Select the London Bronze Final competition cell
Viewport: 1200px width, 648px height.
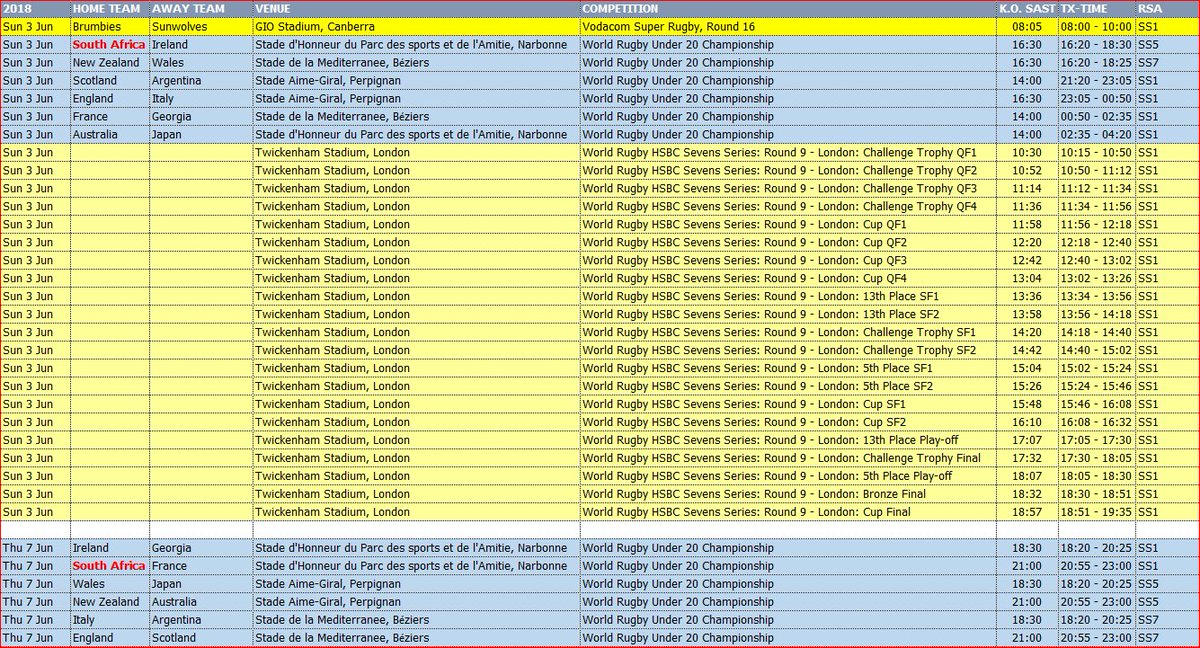tap(788, 495)
